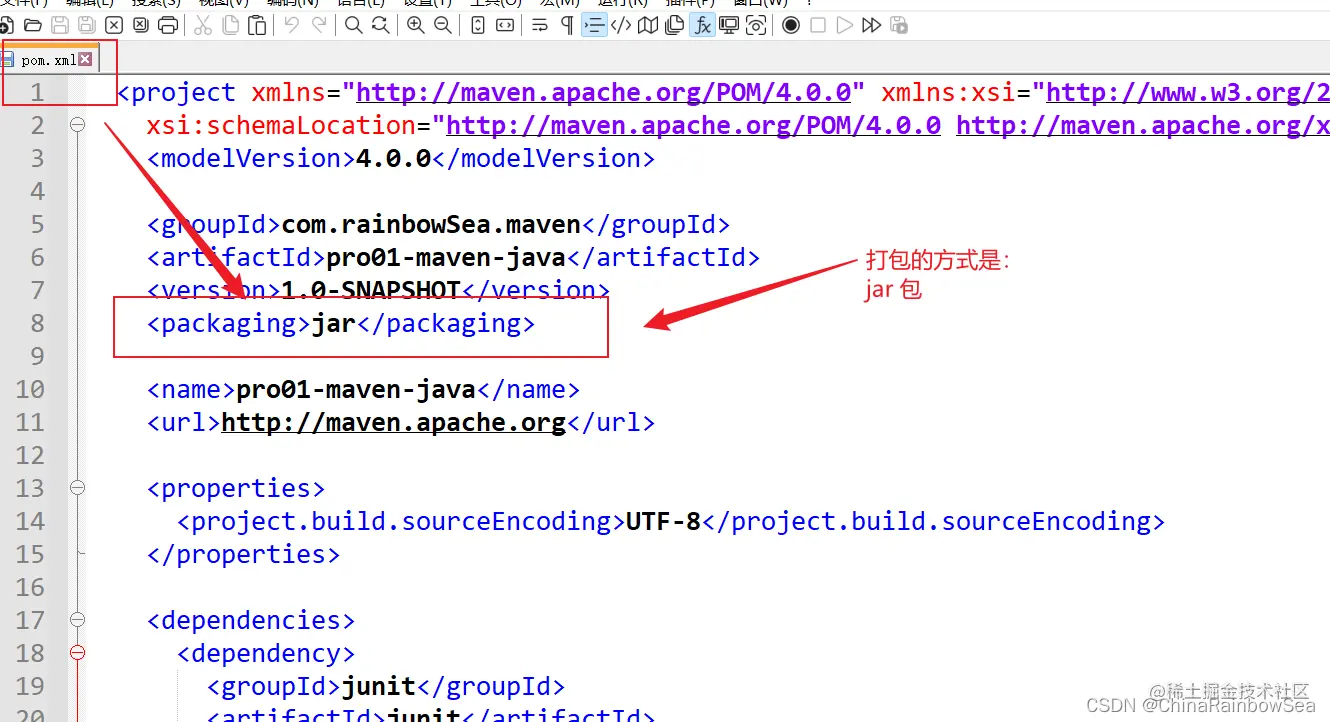Open the second schemaLocation link on line 2

point(1143,126)
